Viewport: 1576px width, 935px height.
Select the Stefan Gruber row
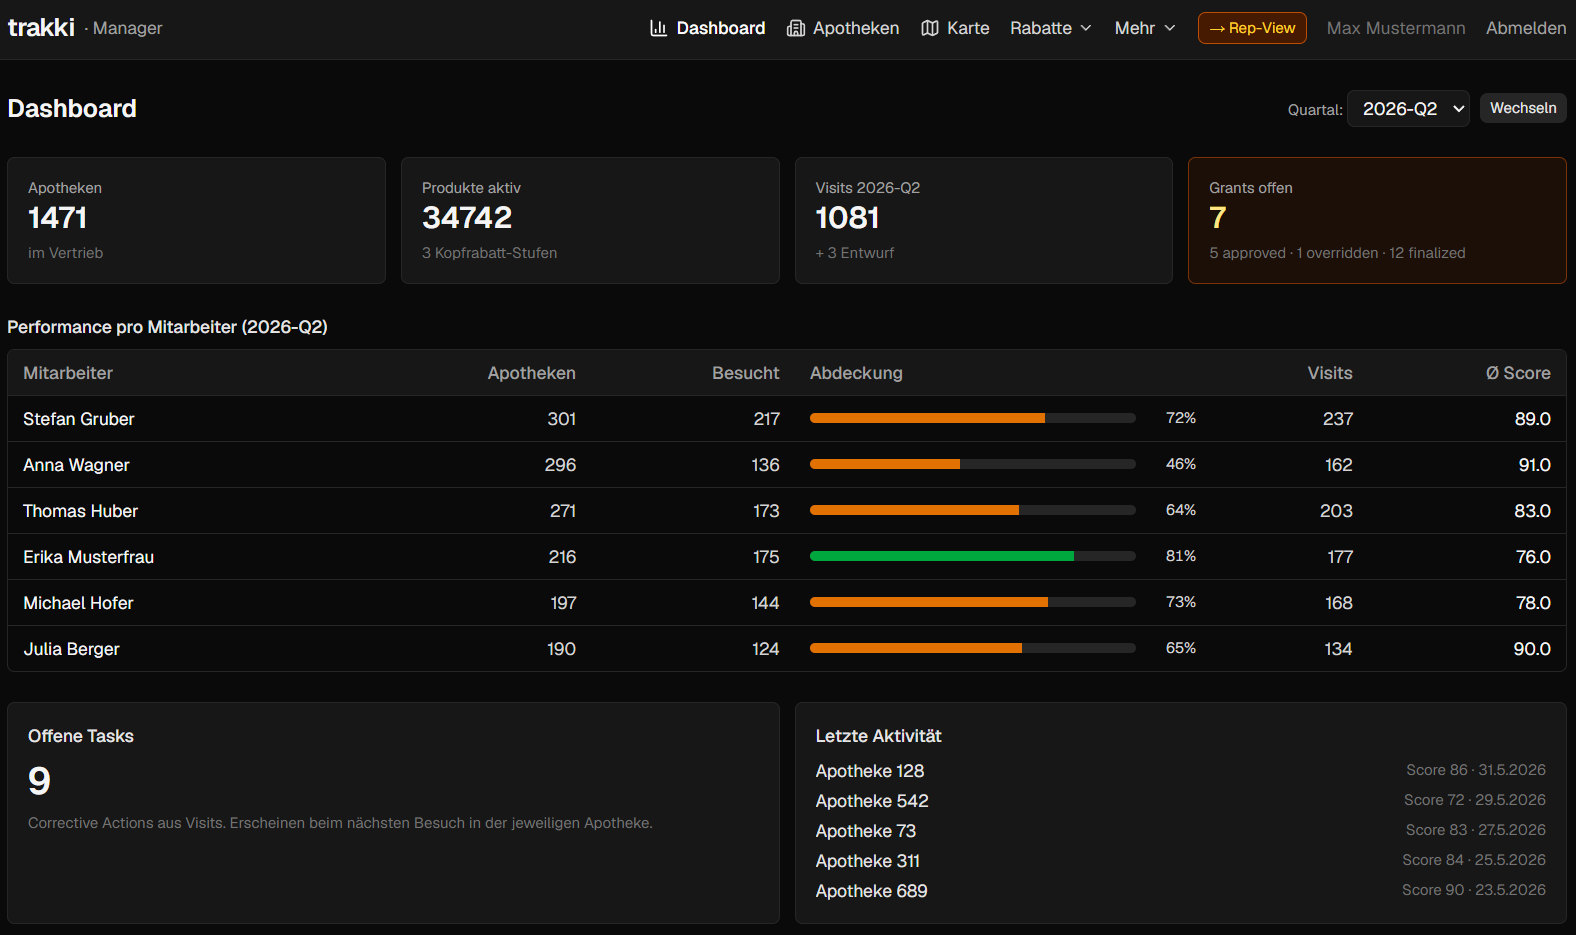pos(787,419)
